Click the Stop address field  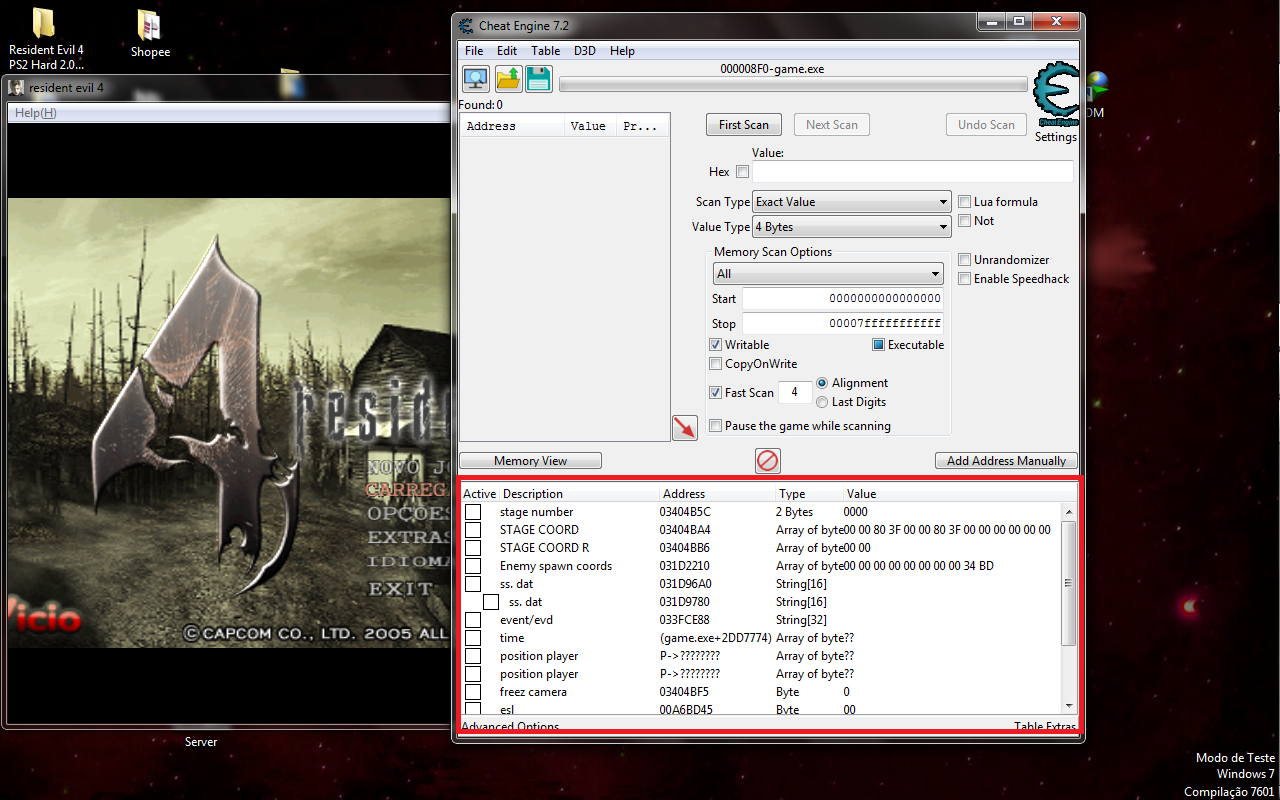pyautogui.click(x=843, y=324)
